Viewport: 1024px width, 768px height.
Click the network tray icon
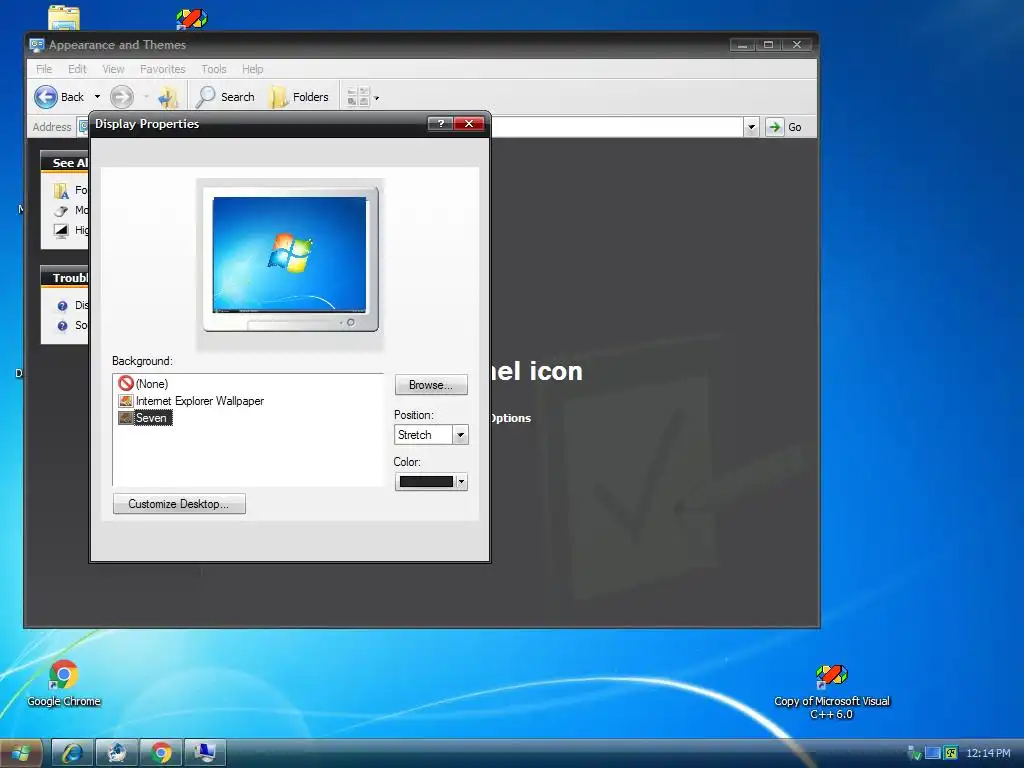914,753
